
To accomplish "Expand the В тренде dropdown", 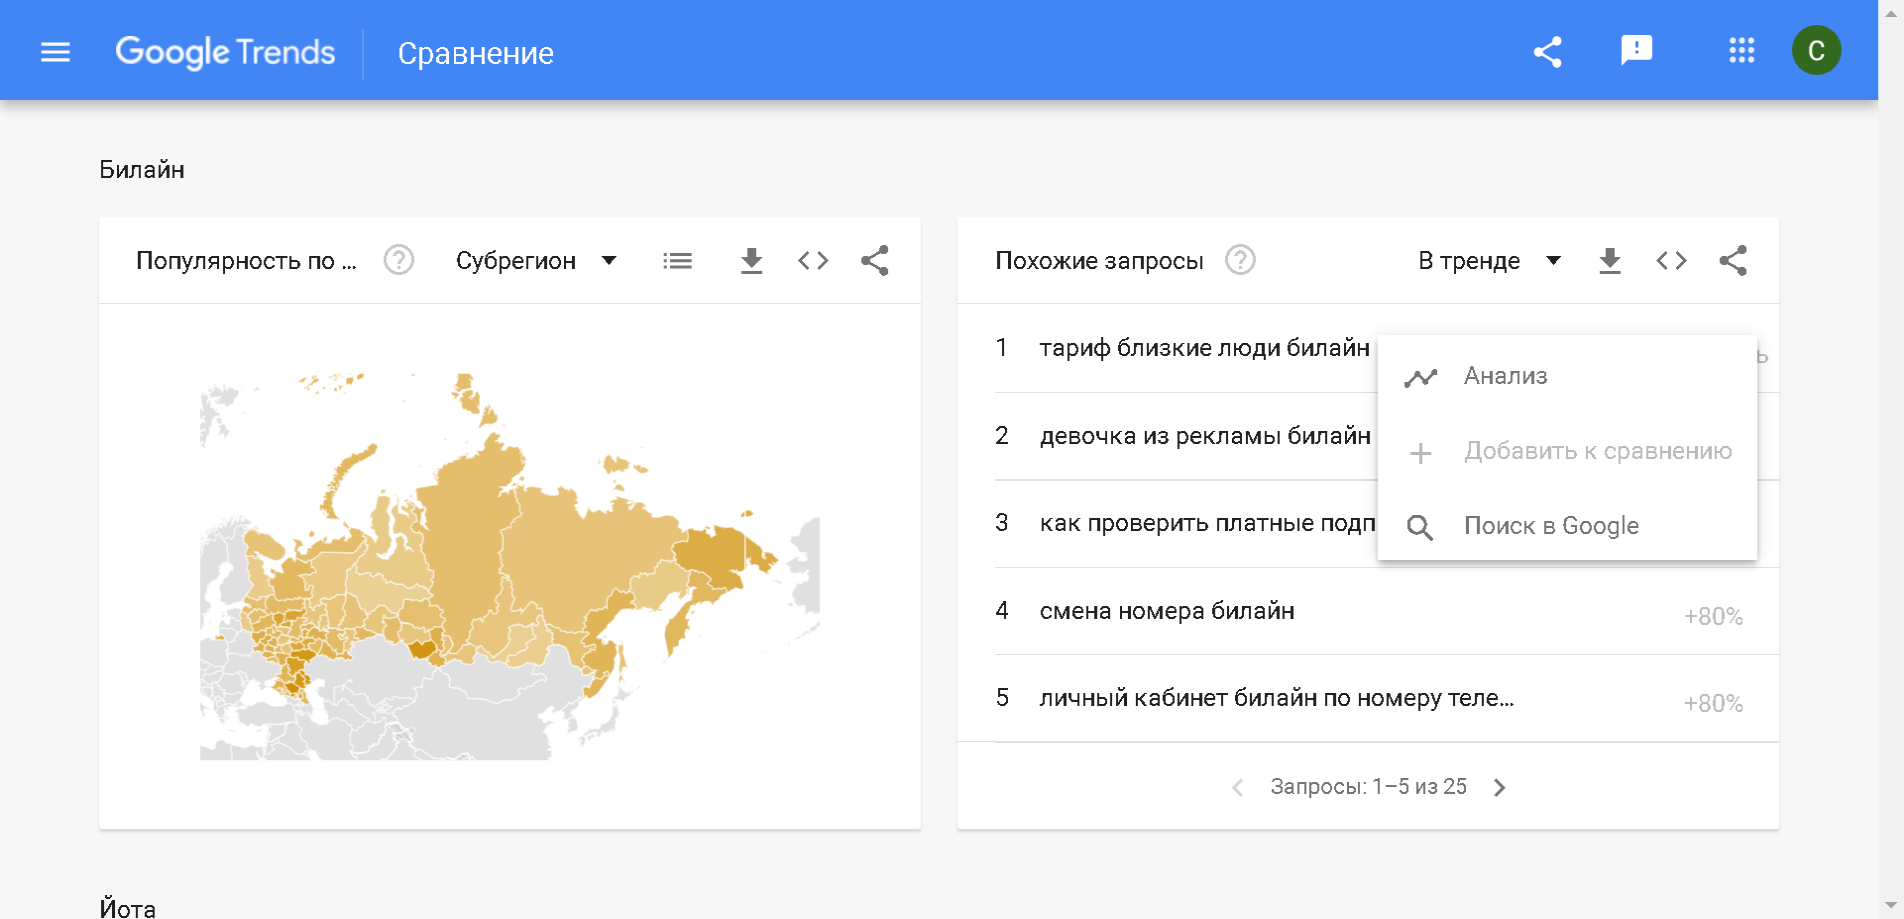I will 1489,261.
